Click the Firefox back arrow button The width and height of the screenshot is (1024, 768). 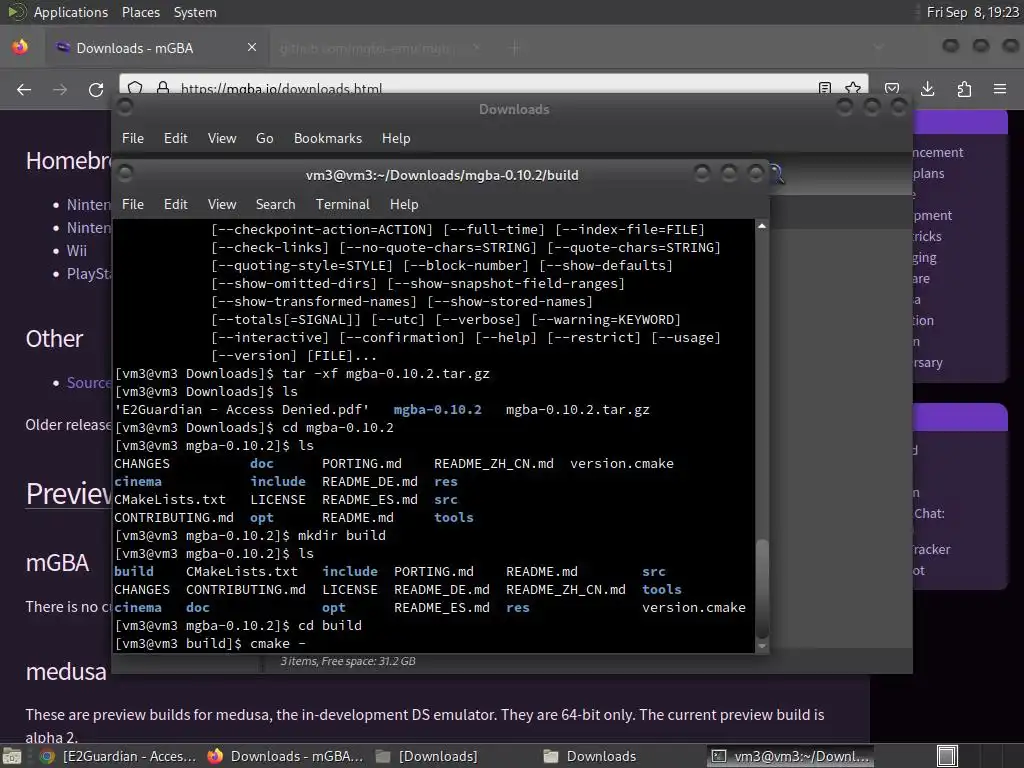point(24,89)
